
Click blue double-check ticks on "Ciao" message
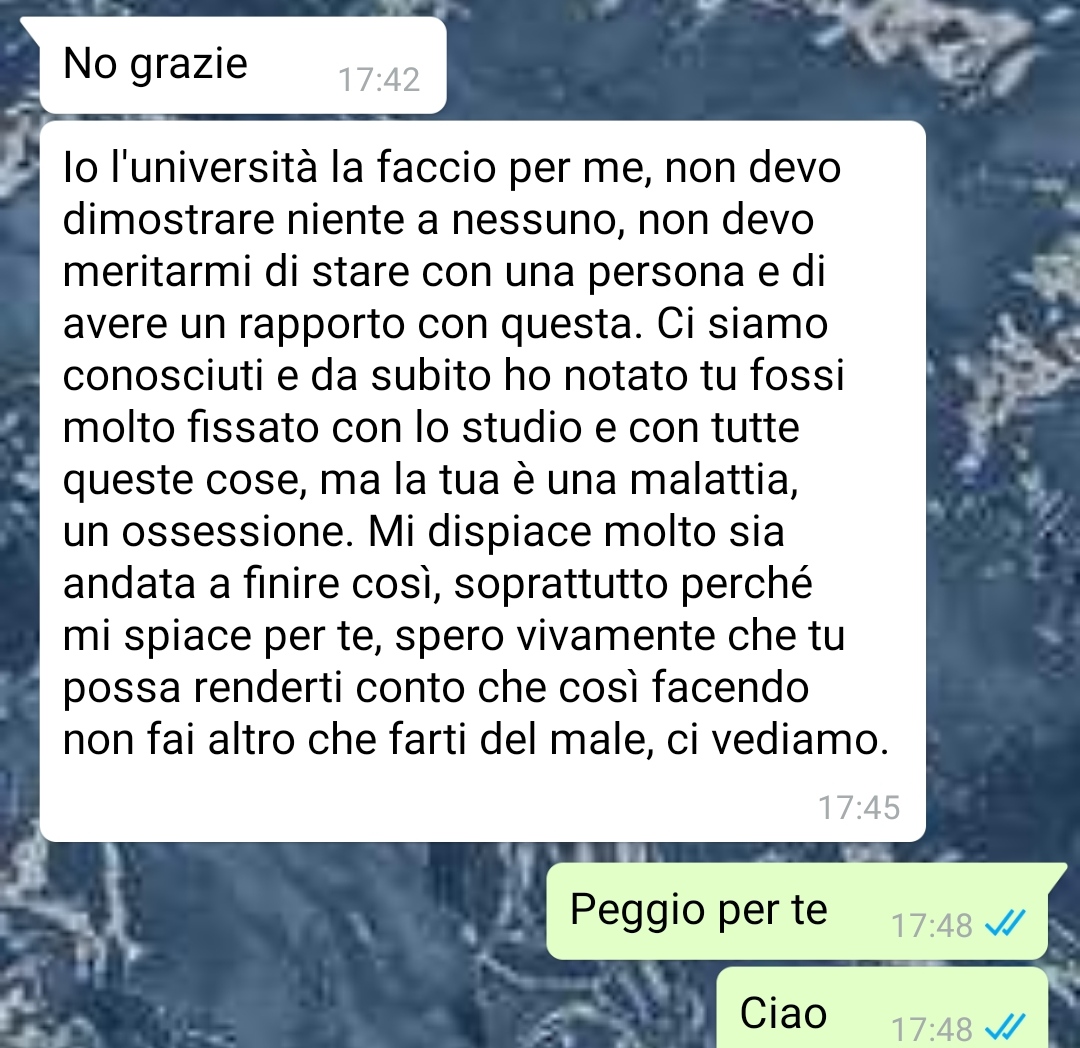coord(1006,1027)
